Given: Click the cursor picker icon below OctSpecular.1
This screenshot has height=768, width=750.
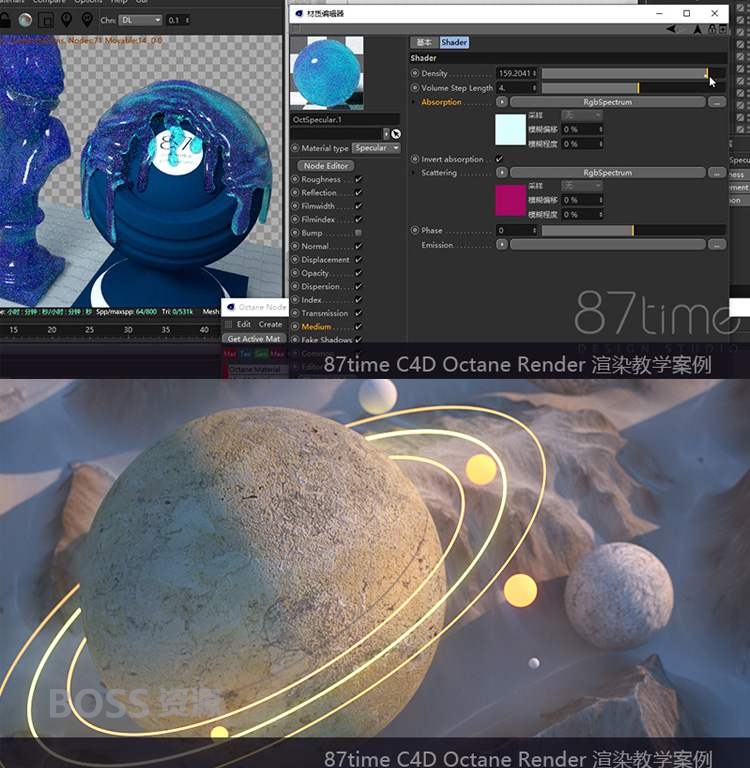Looking at the screenshot, I should coord(396,134).
